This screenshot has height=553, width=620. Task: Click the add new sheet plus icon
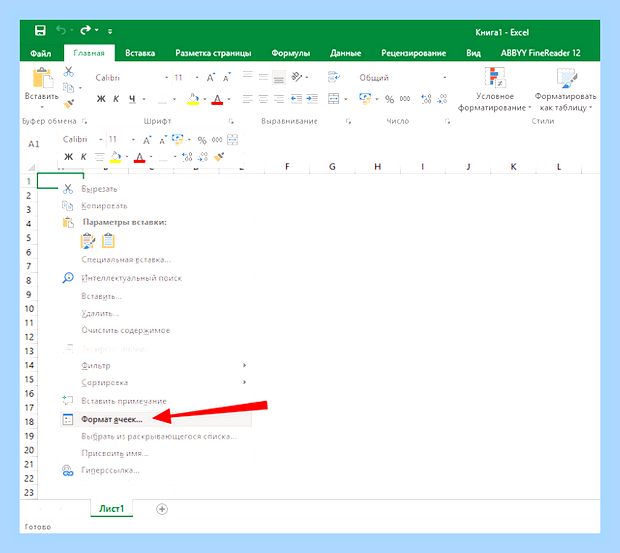tap(162, 509)
